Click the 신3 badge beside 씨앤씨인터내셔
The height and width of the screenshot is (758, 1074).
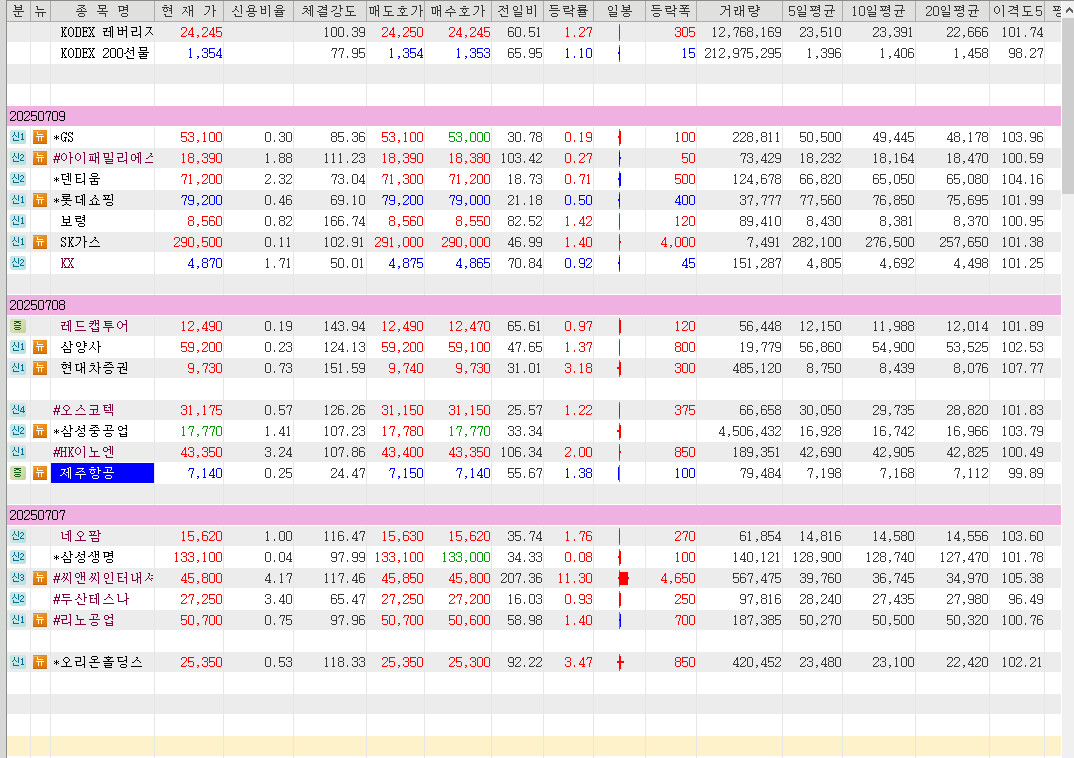click(x=18, y=578)
